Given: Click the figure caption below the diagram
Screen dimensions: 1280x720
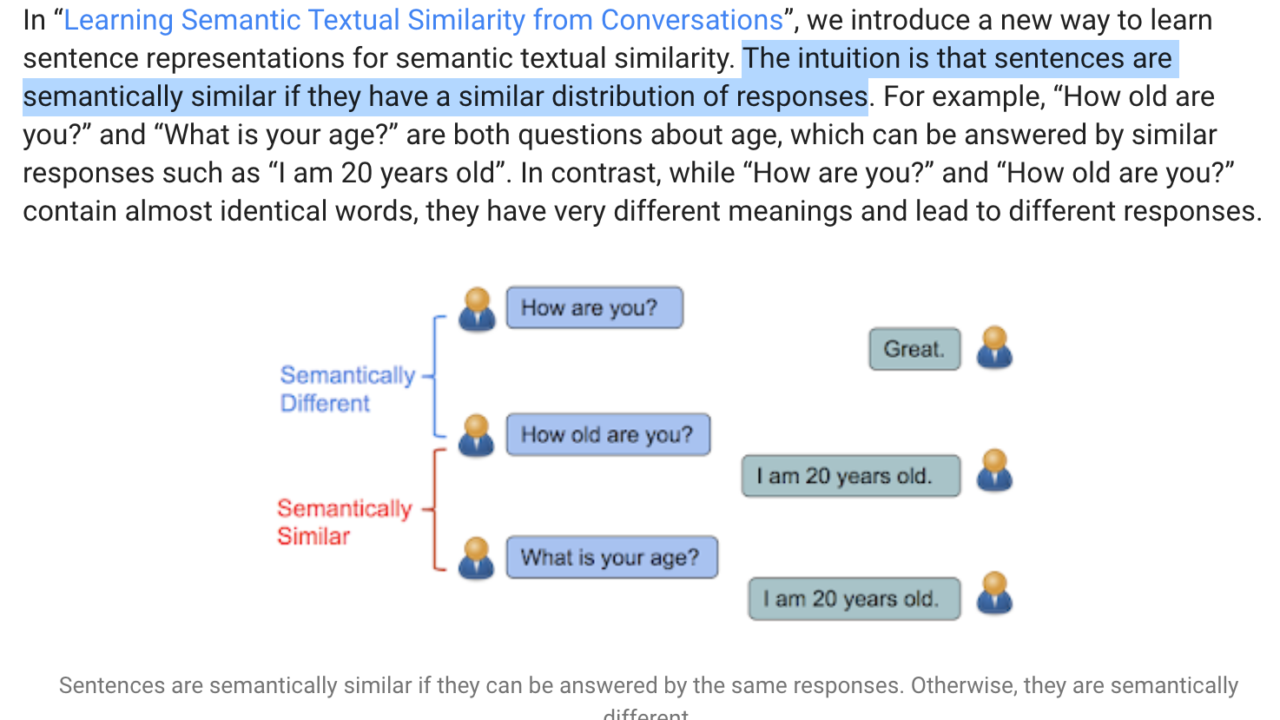Looking at the screenshot, I should click(648, 697).
